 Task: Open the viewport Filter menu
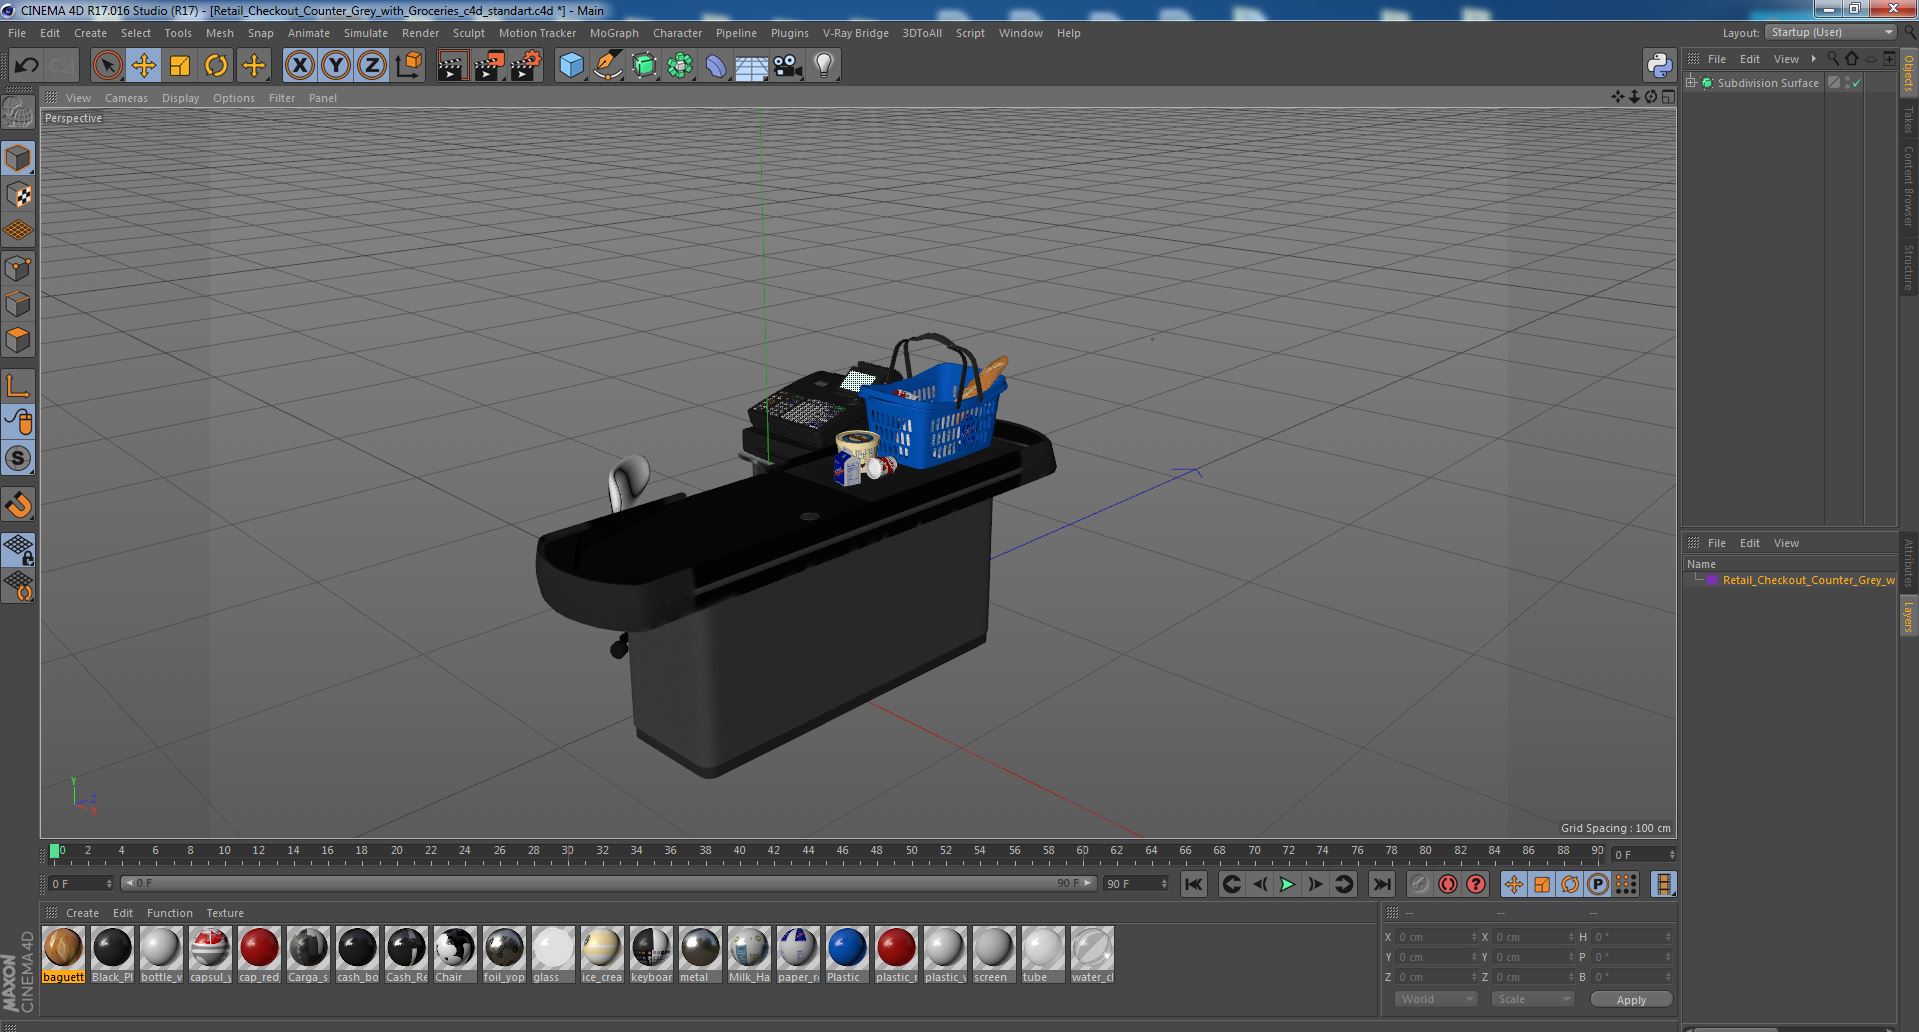[282, 98]
